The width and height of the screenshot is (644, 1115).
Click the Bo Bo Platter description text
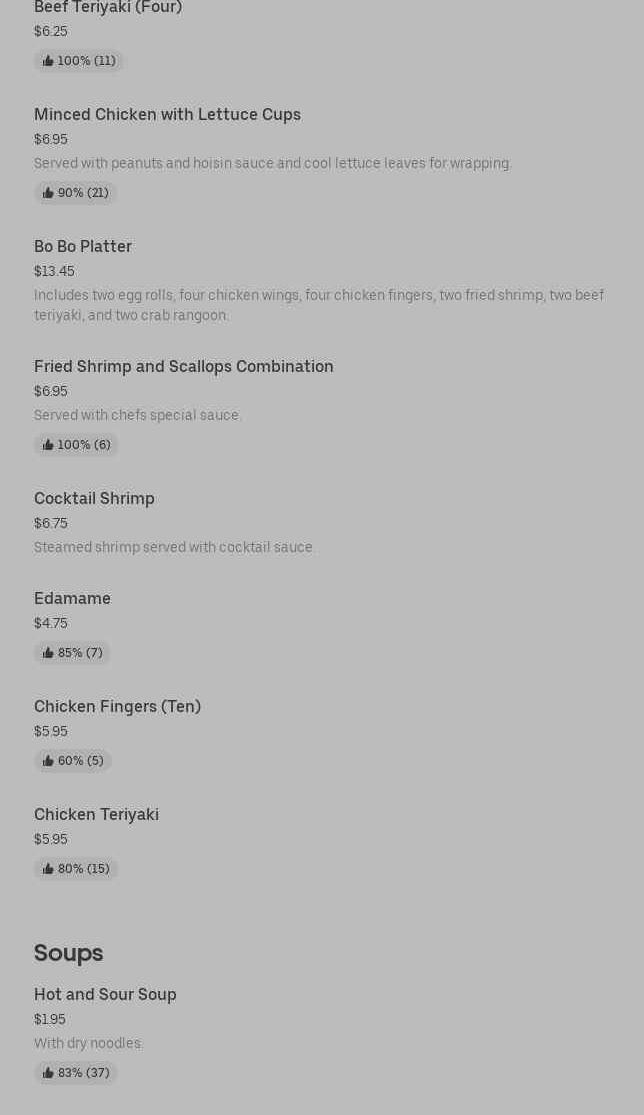pyautogui.click(x=318, y=305)
